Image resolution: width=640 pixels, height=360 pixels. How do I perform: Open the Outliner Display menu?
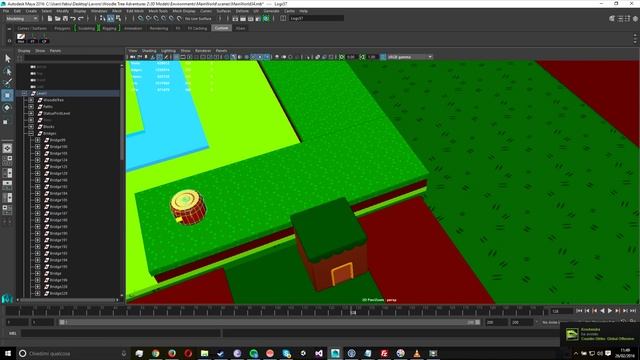click(x=24, y=51)
